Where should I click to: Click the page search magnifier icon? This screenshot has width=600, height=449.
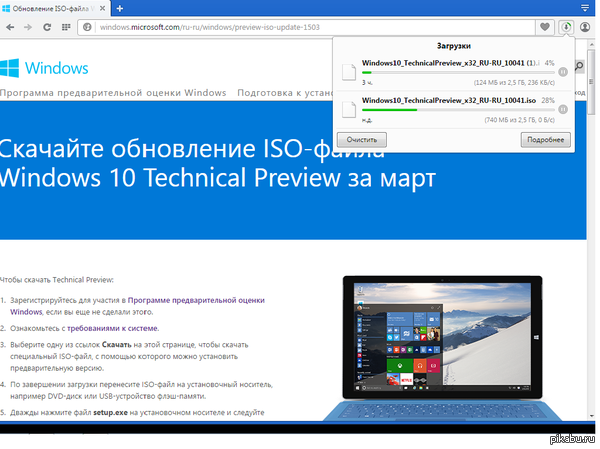pos(579,66)
